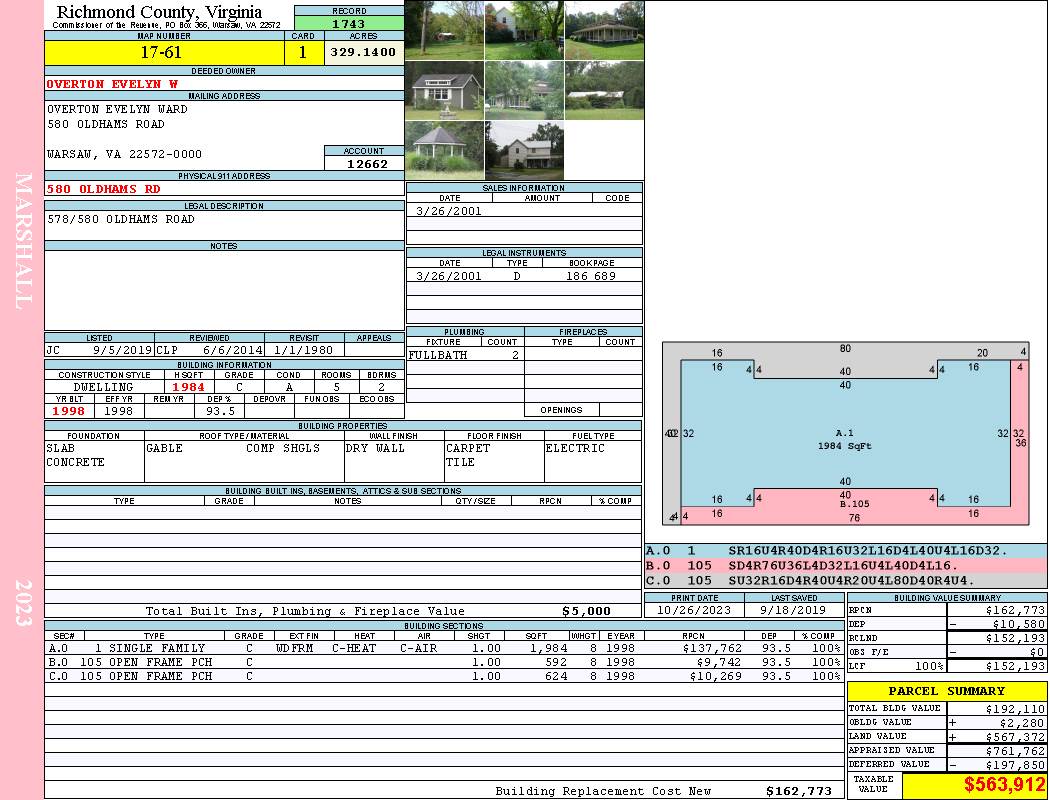This screenshot has height=800, width=1050.
Task: Select the green record number 1743 field
Action: pyautogui.click(x=349, y=23)
